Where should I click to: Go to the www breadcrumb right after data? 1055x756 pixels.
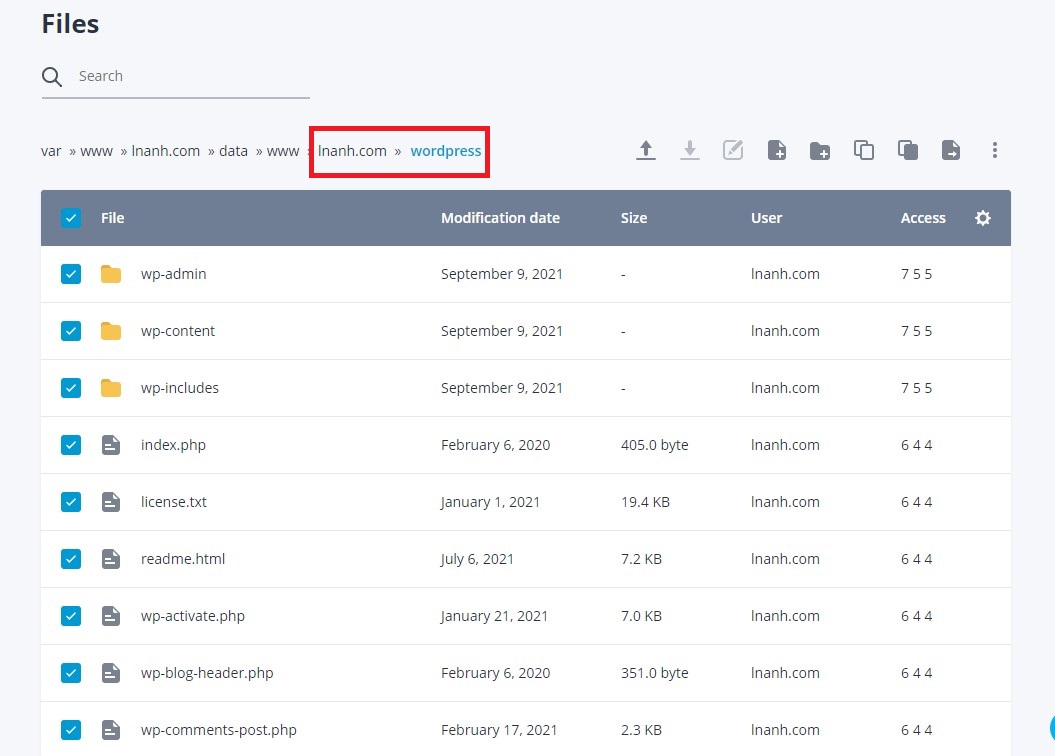tap(283, 151)
